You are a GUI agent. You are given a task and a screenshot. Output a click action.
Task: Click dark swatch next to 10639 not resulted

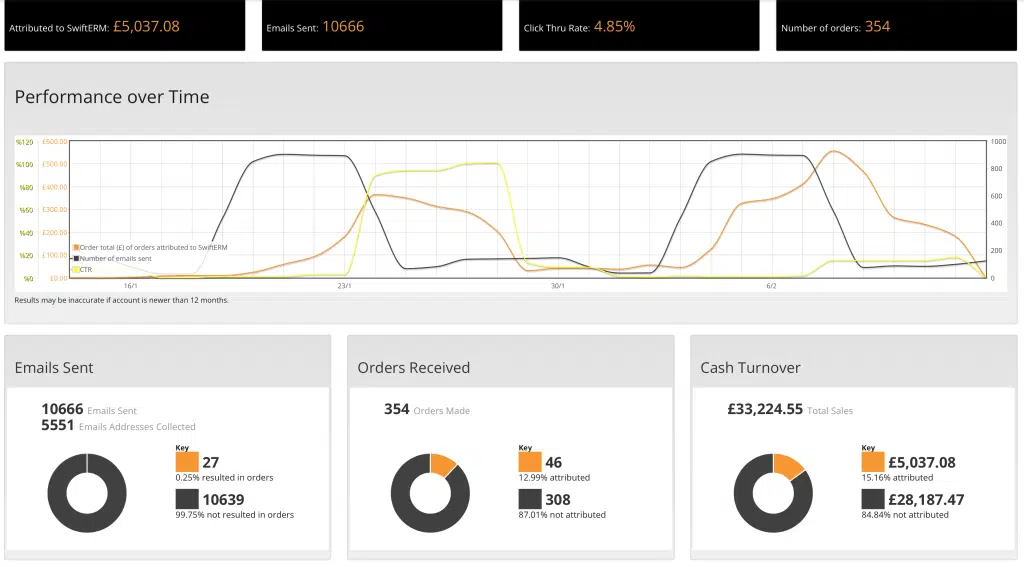pyautogui.click(x=187, y=499)
